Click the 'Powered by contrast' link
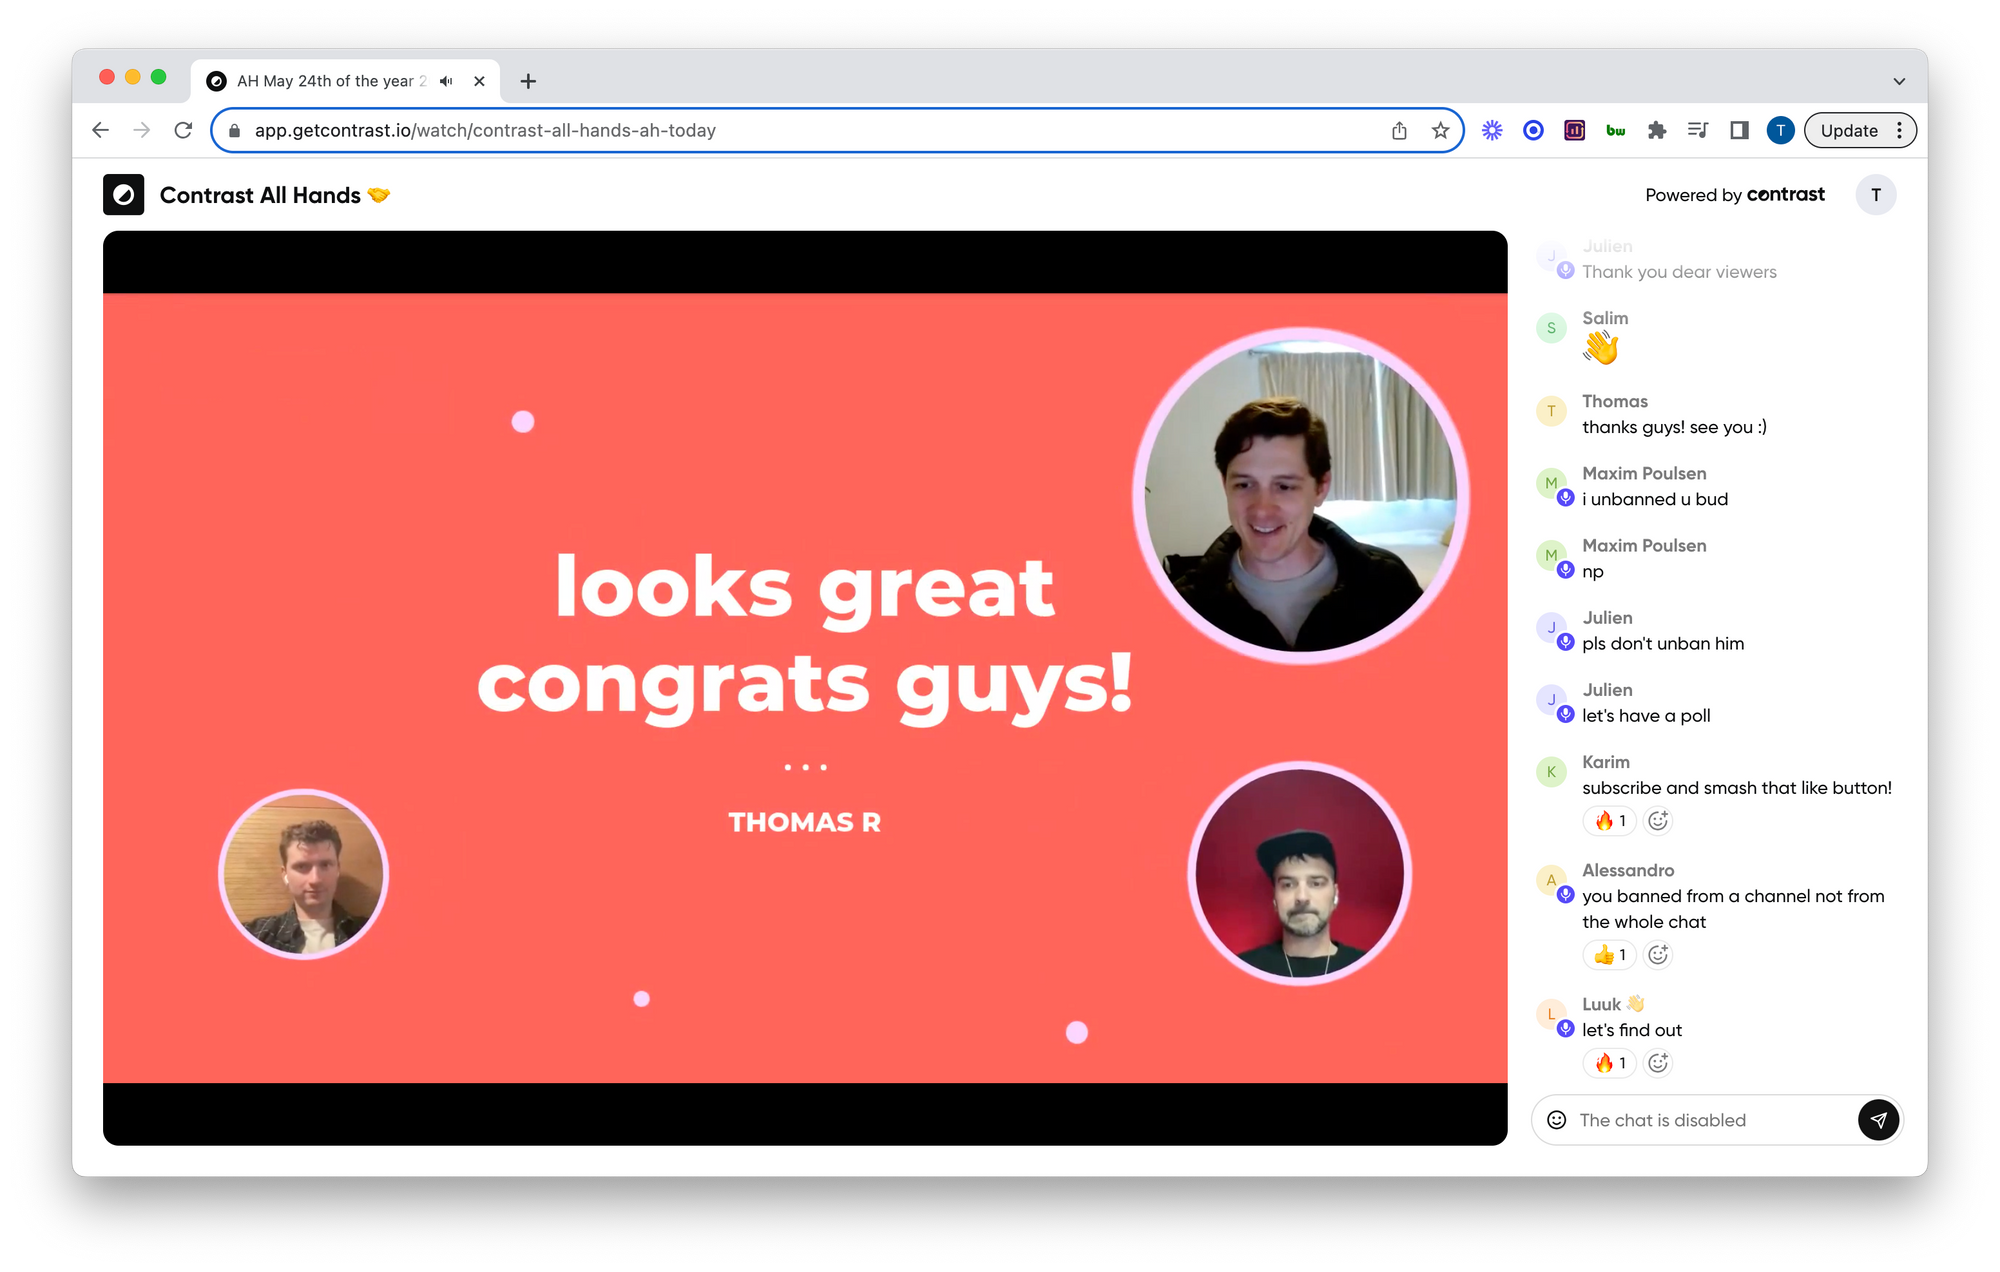 pos(1735,195)
